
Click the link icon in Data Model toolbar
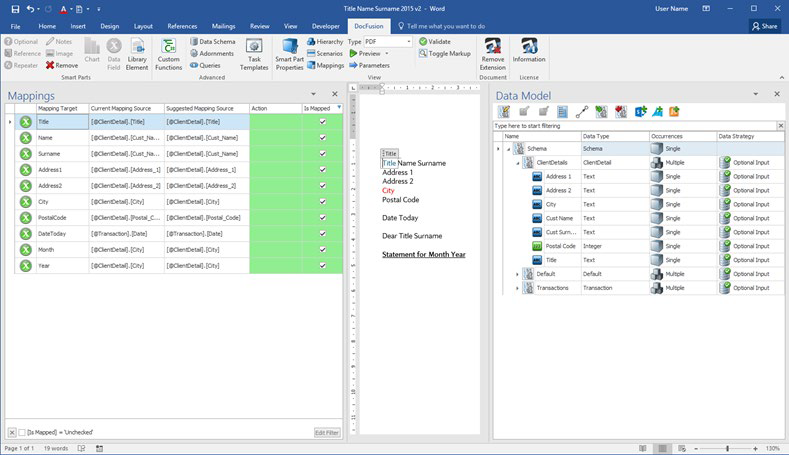[x=582, y=112]
